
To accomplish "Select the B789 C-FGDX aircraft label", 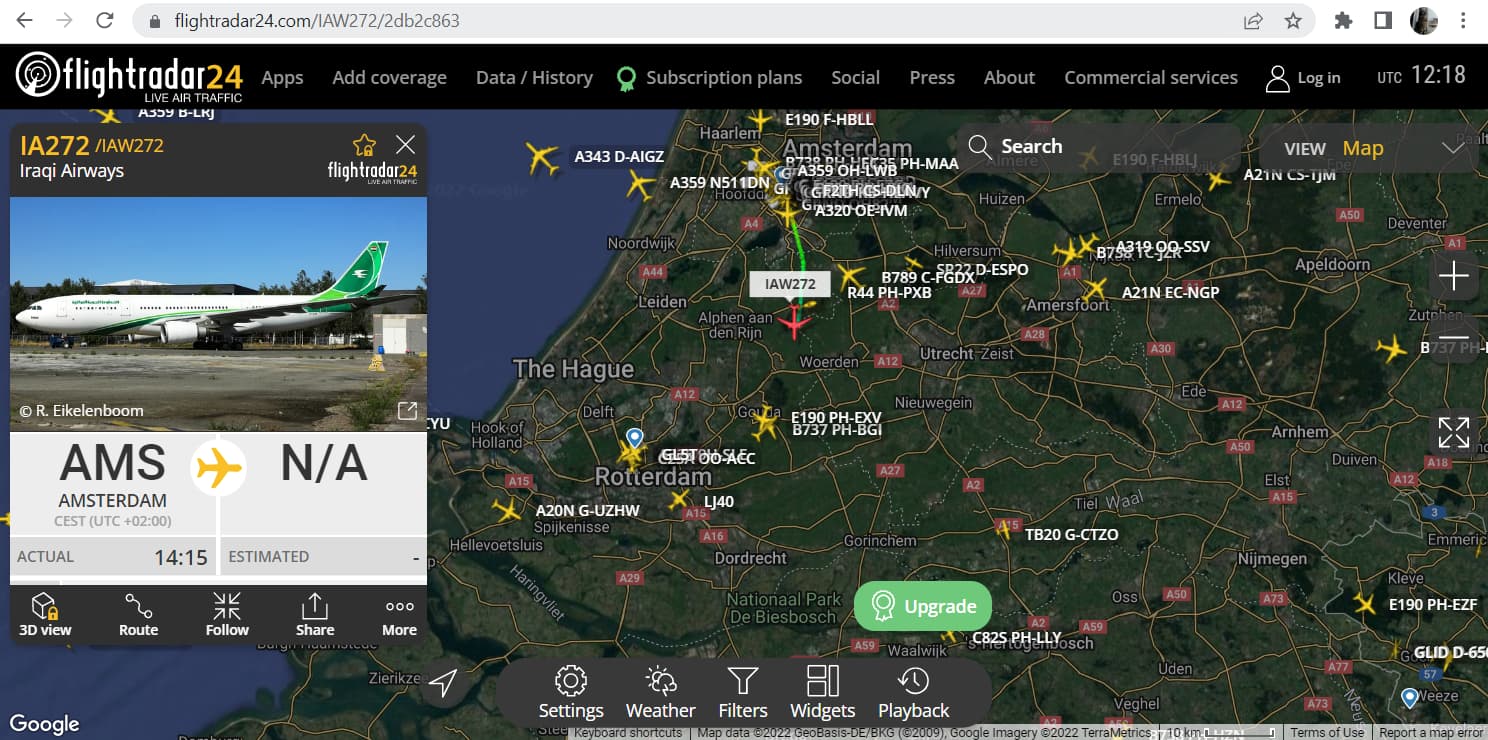I will tap(928, 278).
